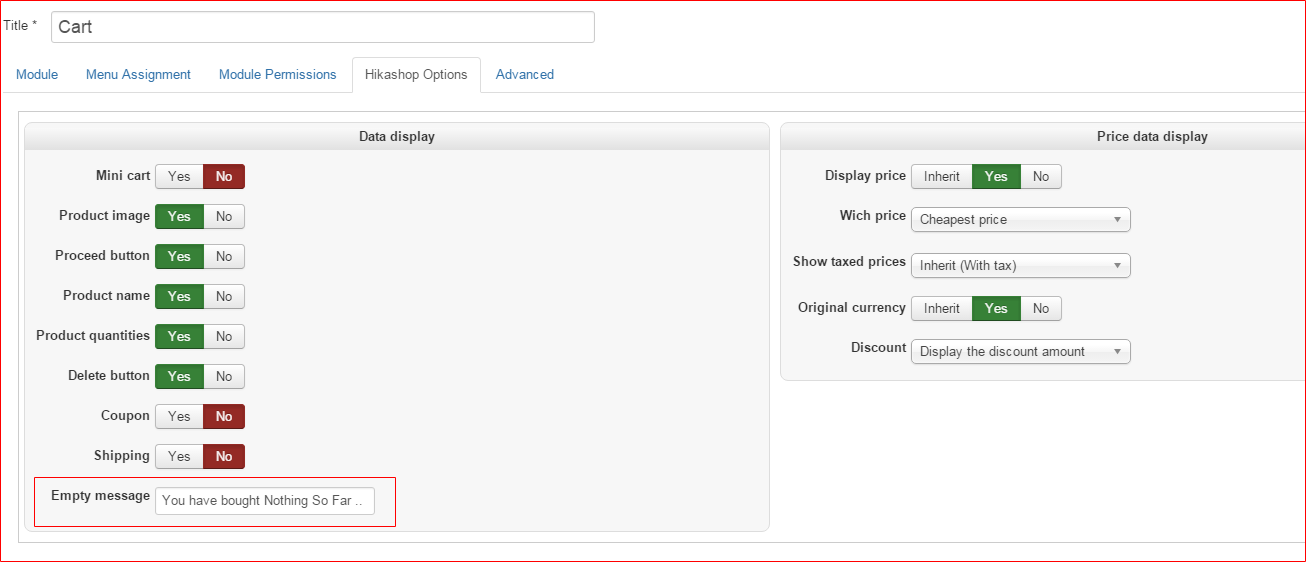This screenshot has height=562, width=1306.
Task: Go to Module Permissions tab
Action: [277, 75]
